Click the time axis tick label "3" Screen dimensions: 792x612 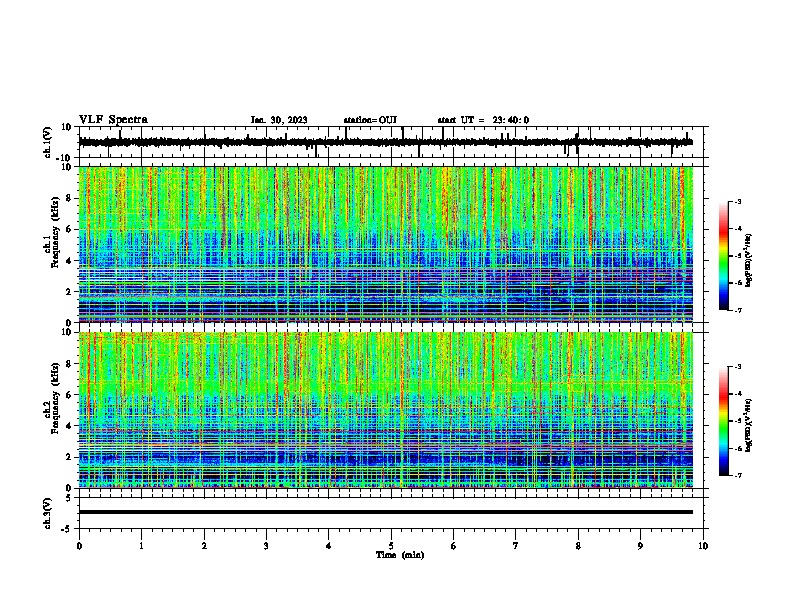(x=266, y=546)
